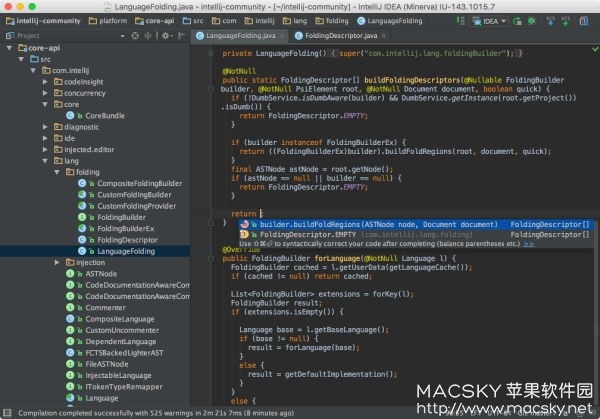Select FoldingDescriptor in project tree

[x=127, y=240]
